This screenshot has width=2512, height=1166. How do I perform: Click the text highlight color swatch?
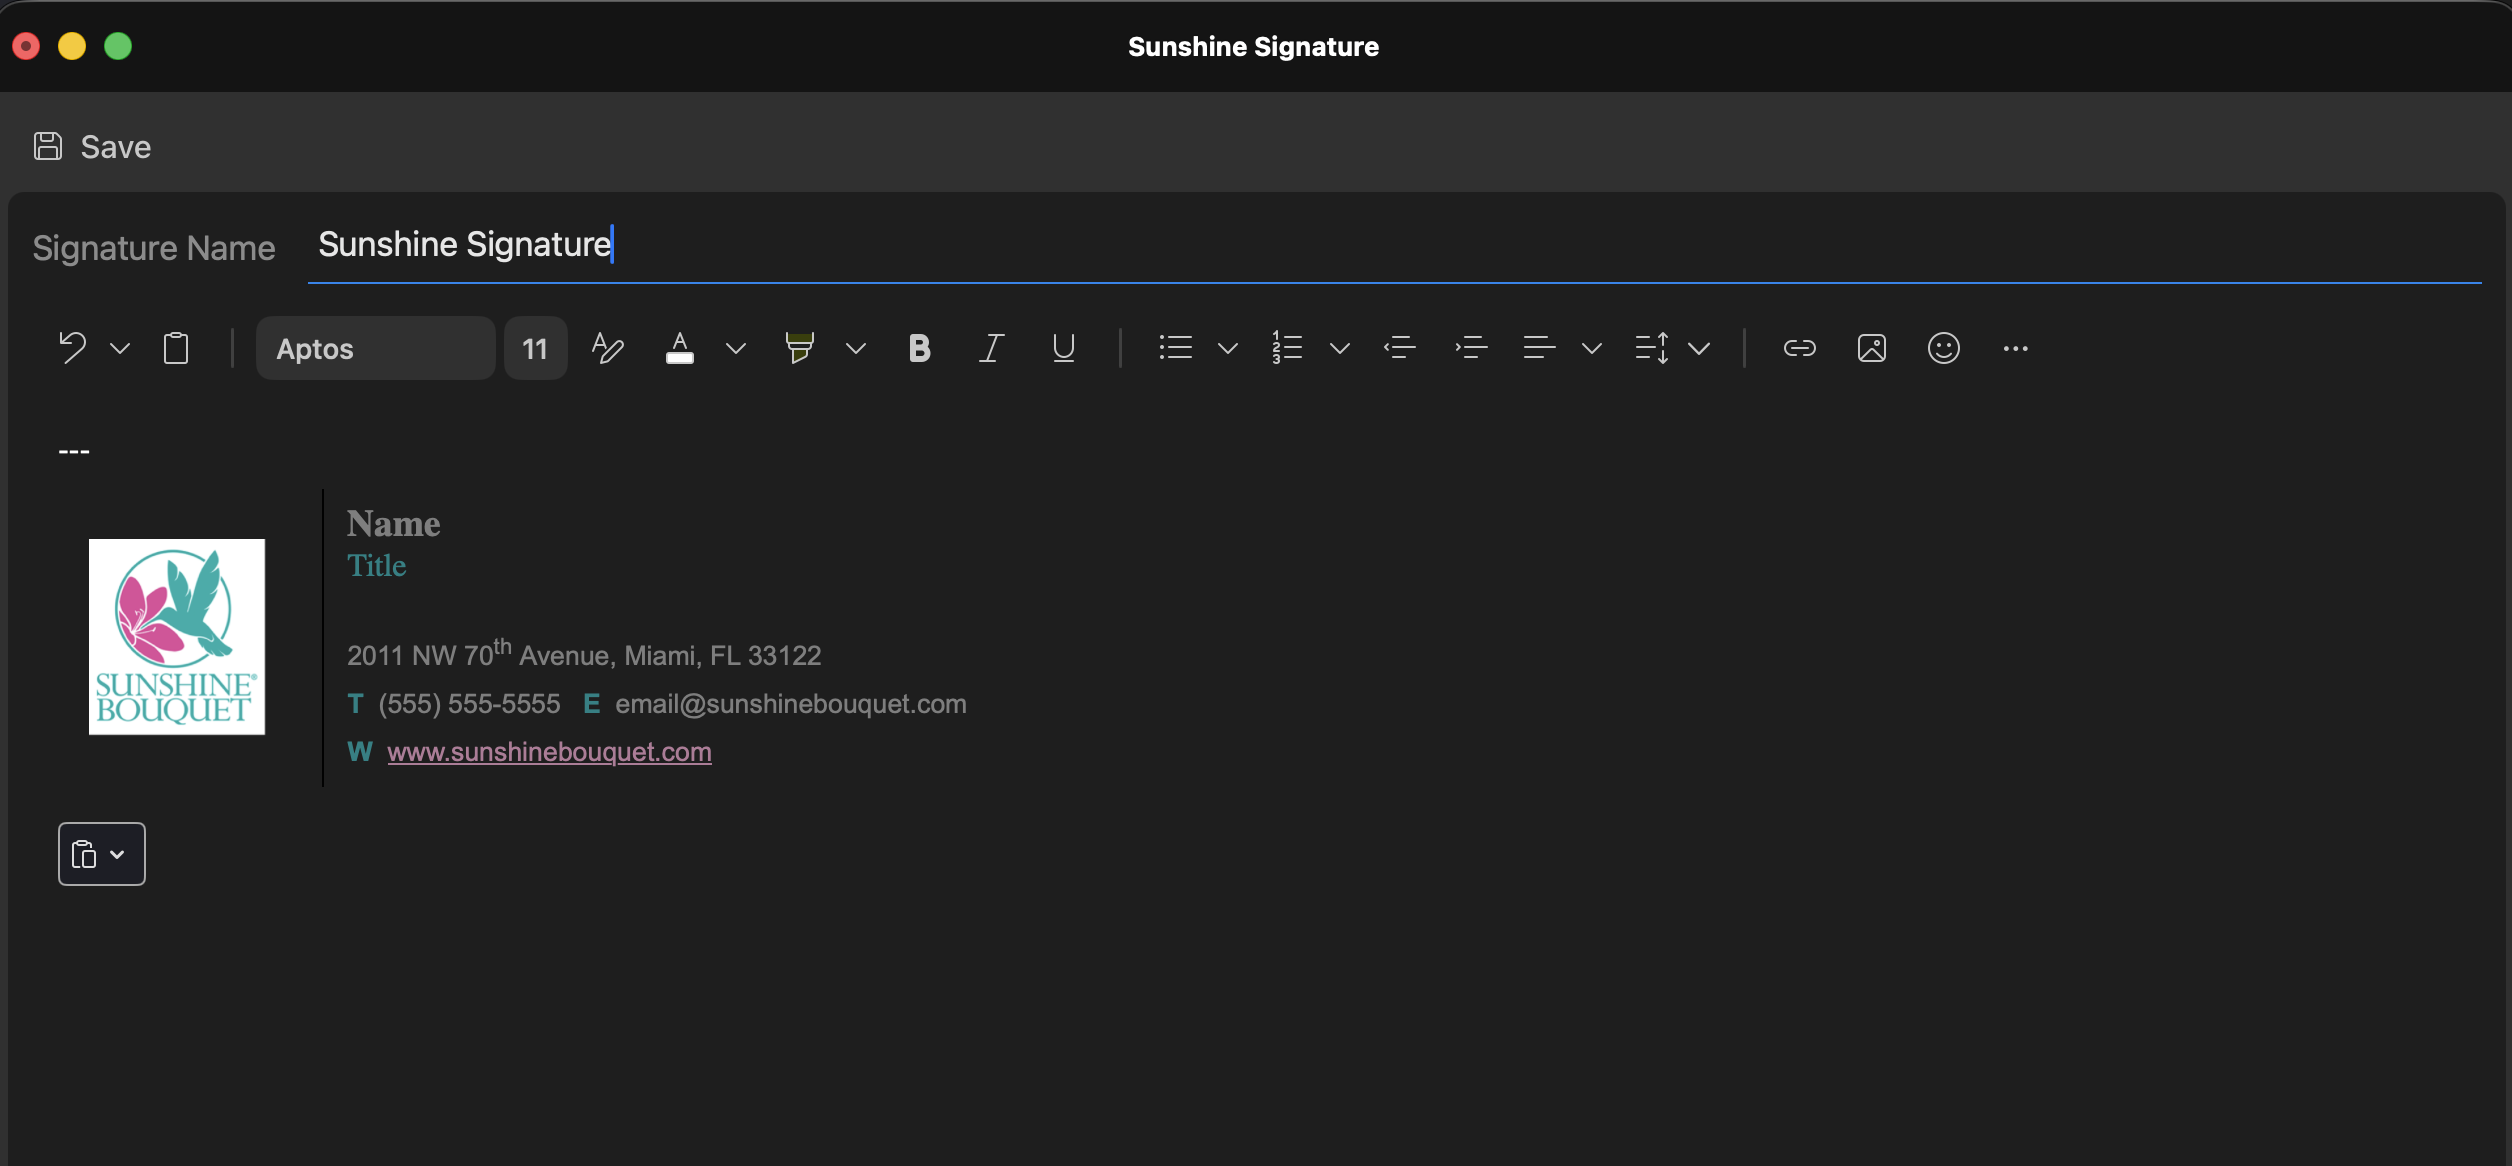799,348
